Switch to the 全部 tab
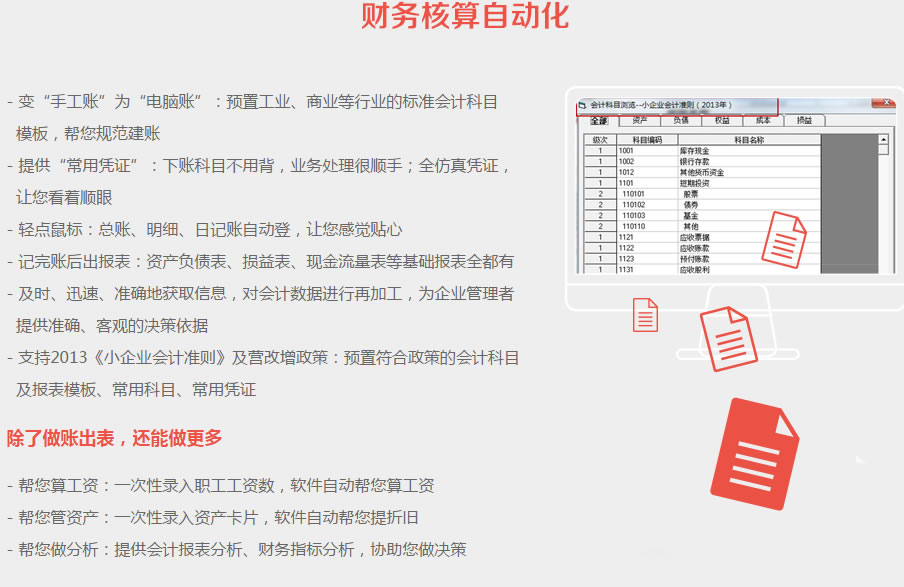Viewport: 904px width, 587px height. [x=600, y=121]
